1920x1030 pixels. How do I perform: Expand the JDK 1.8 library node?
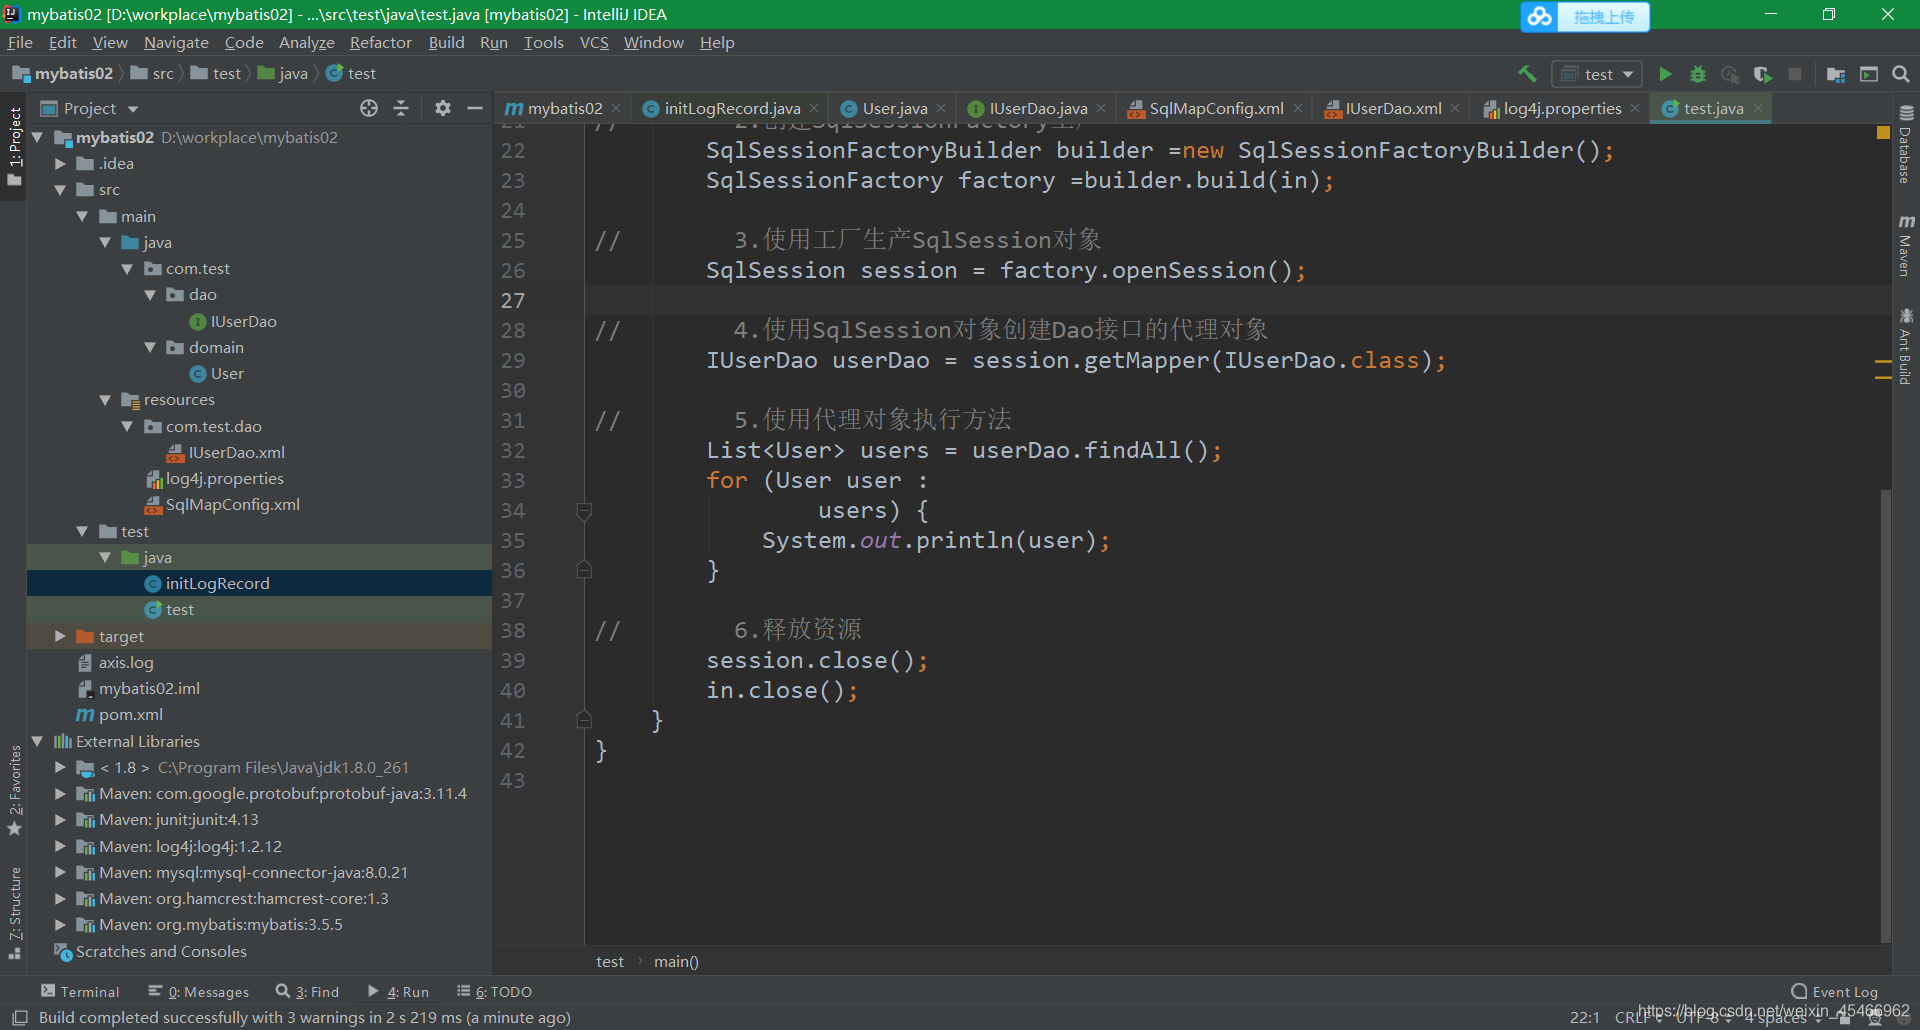point(60,767)
